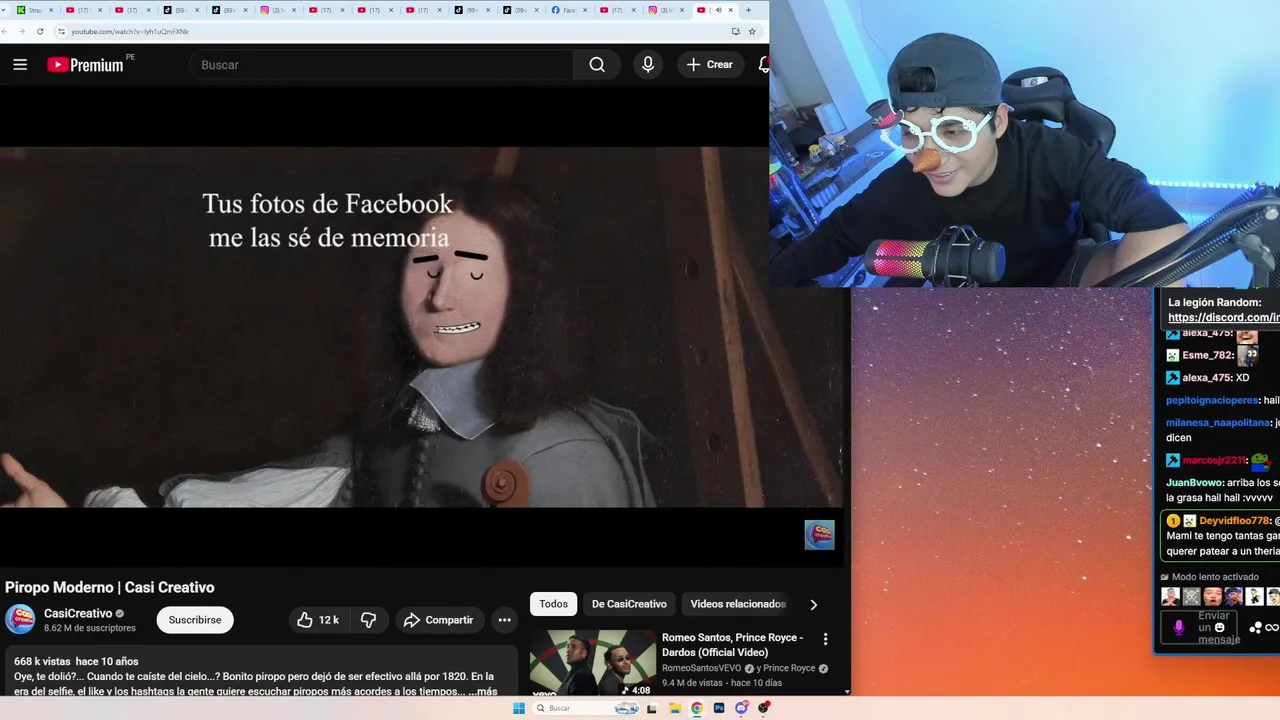This screenshot has width=1280, height=720.
Task: Click the Suscribirse button
Action: 195,620
